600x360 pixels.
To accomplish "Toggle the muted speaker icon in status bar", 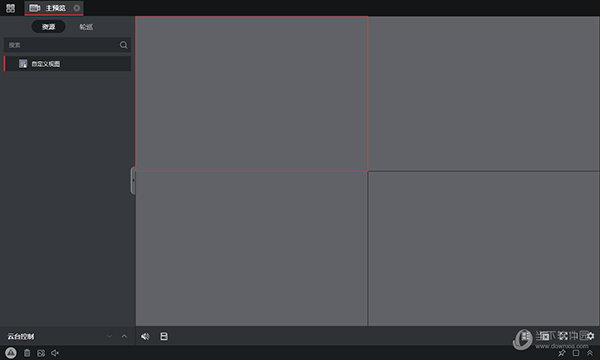I will pyautogui.click(x=55, y=353).
